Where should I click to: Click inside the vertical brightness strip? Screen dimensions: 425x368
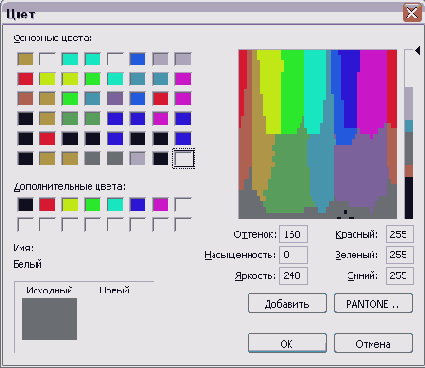tap(409, 134)
